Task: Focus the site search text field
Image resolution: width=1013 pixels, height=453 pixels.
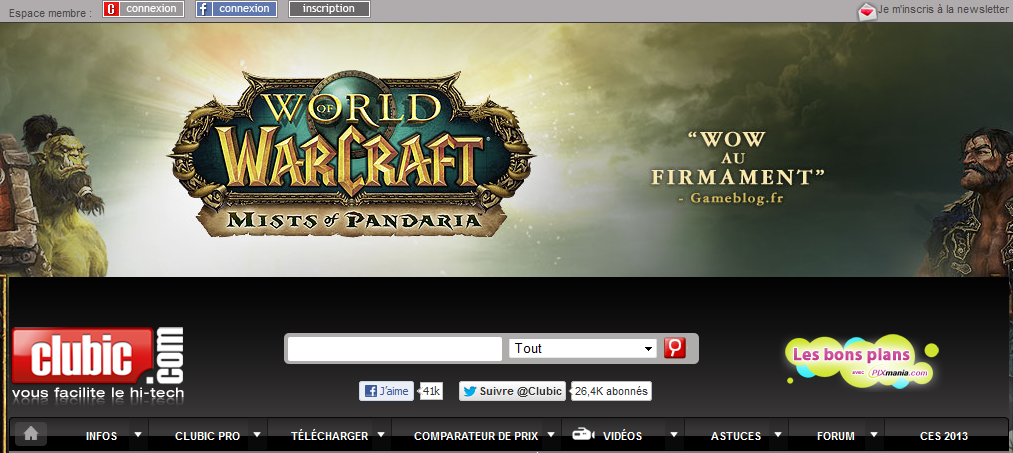Action: (394, 349)
